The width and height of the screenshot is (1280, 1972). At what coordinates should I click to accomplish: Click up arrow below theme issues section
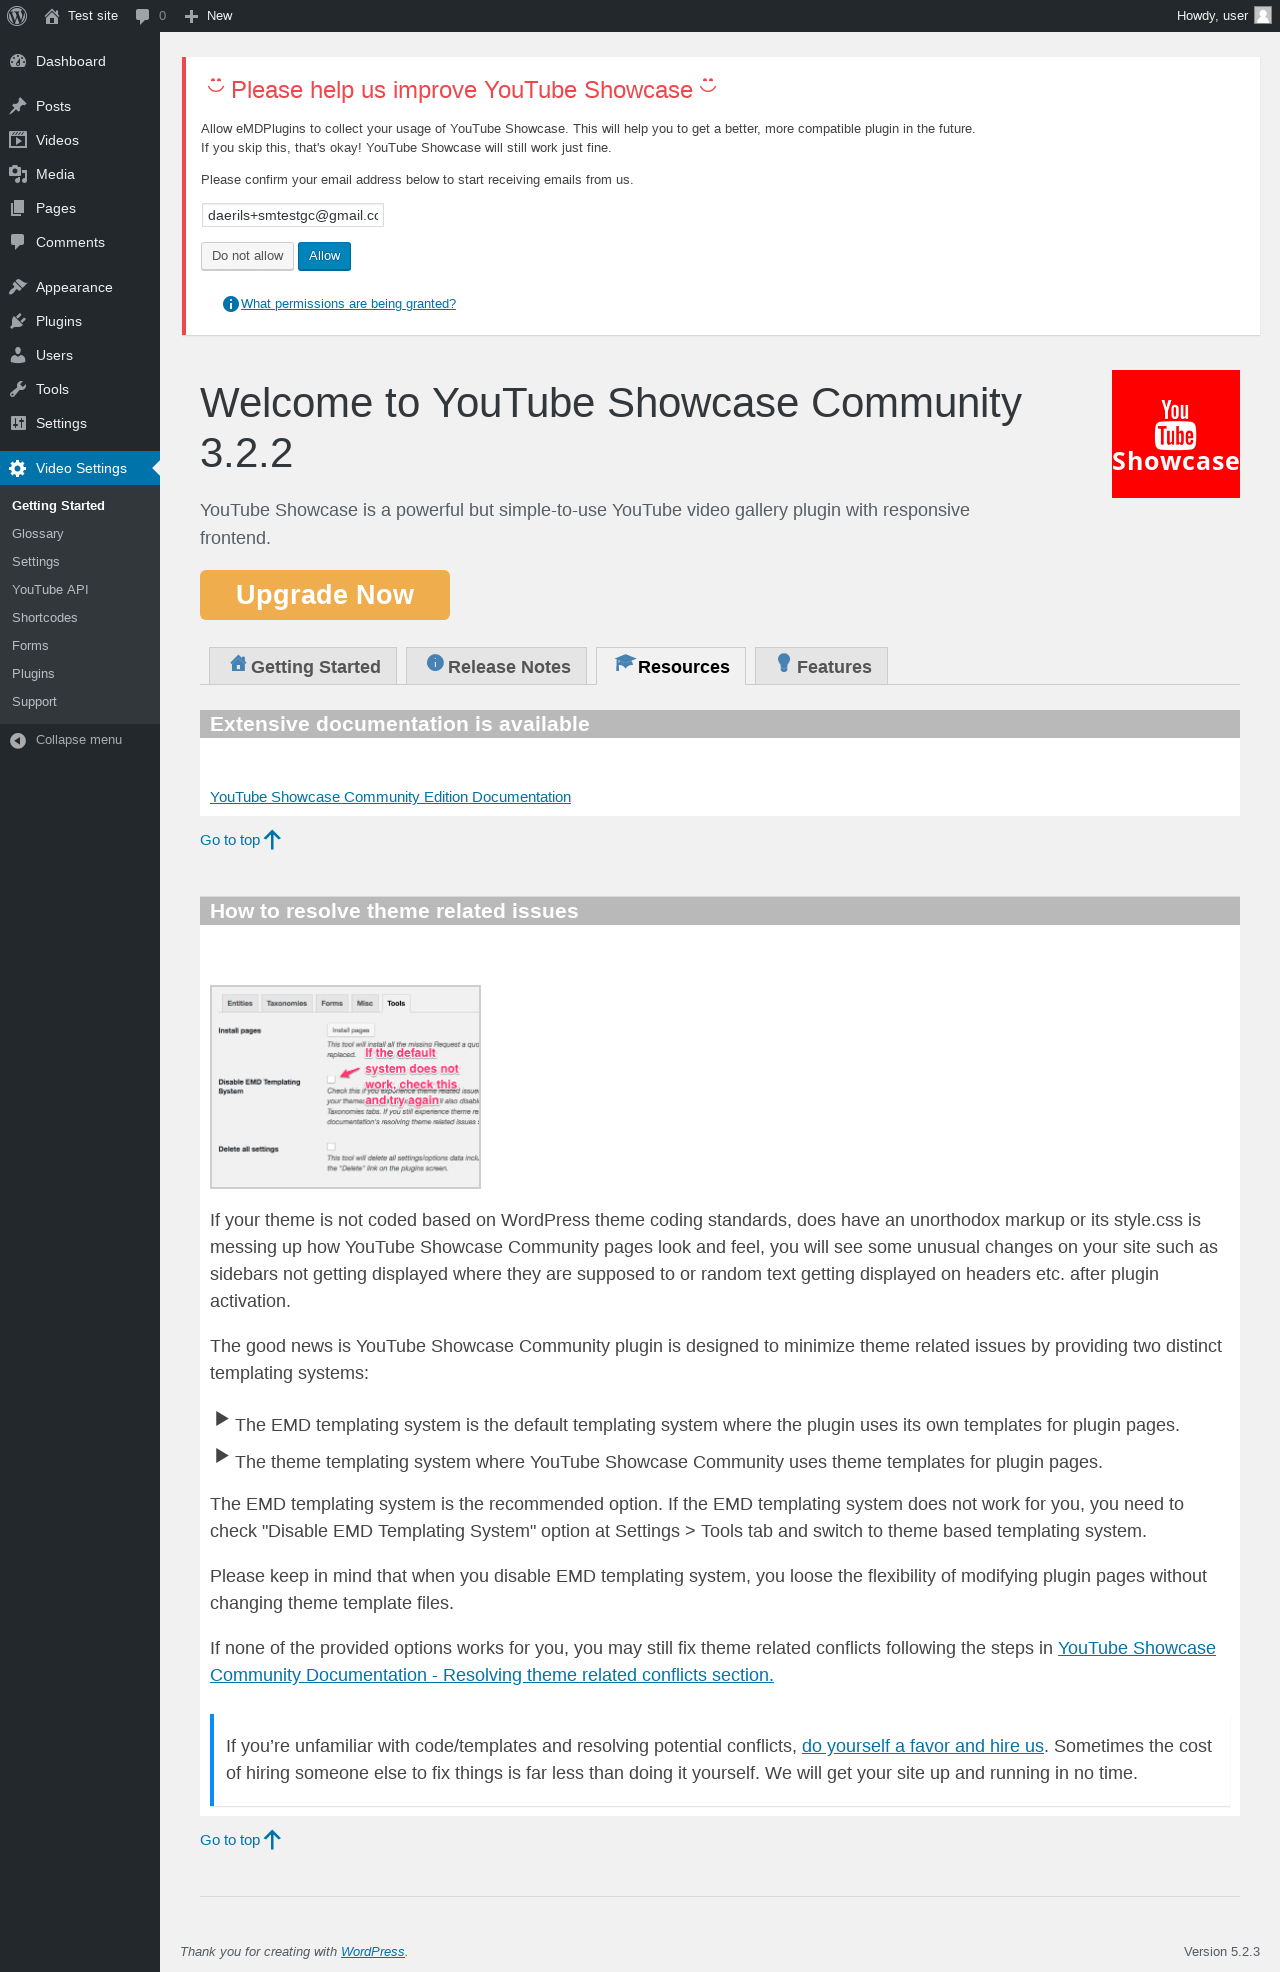pos(272,1840)
